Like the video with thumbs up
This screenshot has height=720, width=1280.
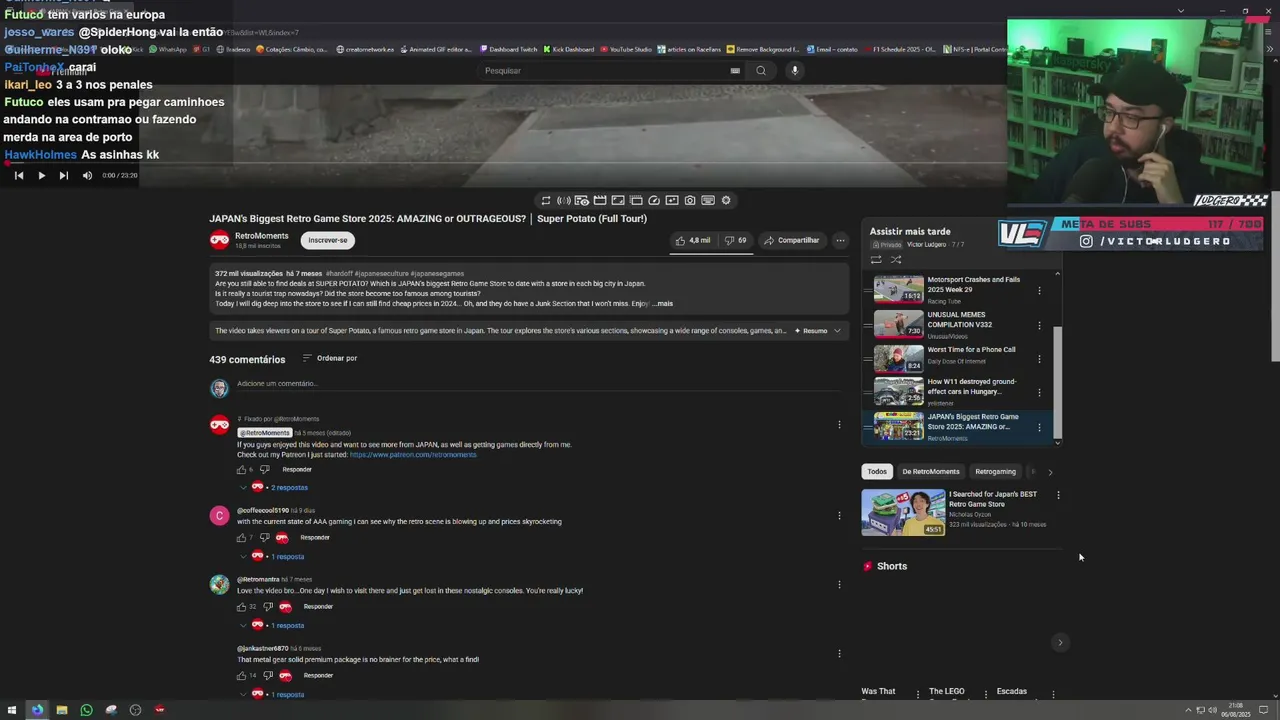coord(693,240)
